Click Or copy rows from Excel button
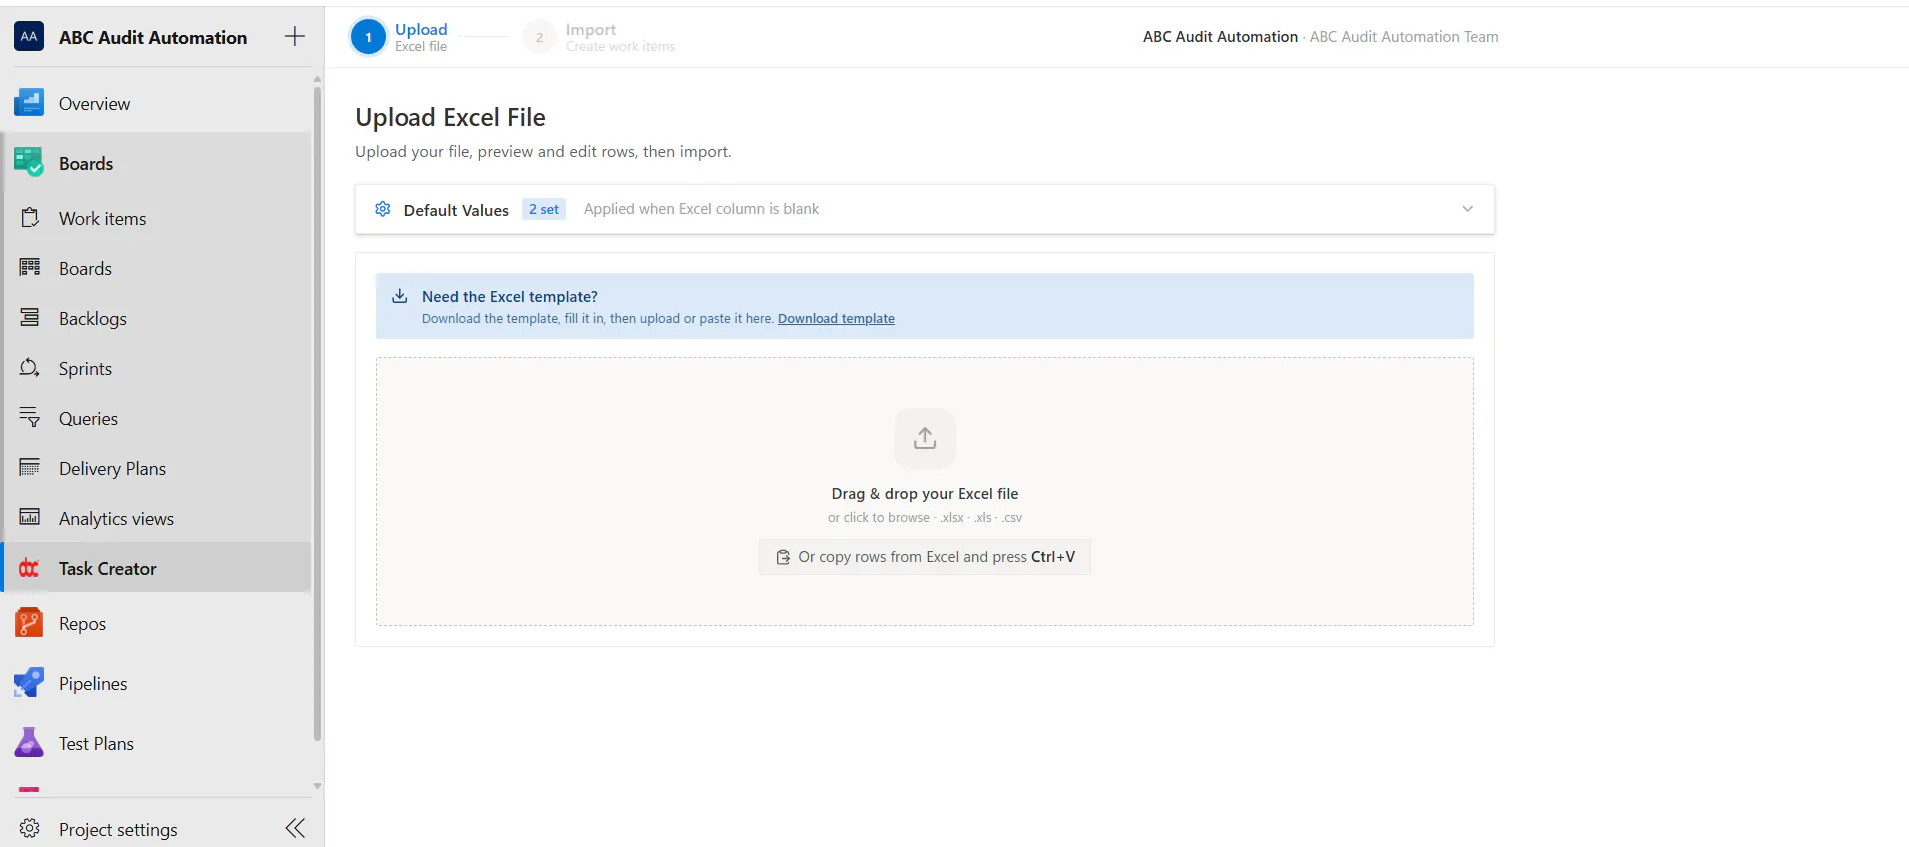Image resolution: width=1909 pixels, height=847 pixels. coord(925,557)
